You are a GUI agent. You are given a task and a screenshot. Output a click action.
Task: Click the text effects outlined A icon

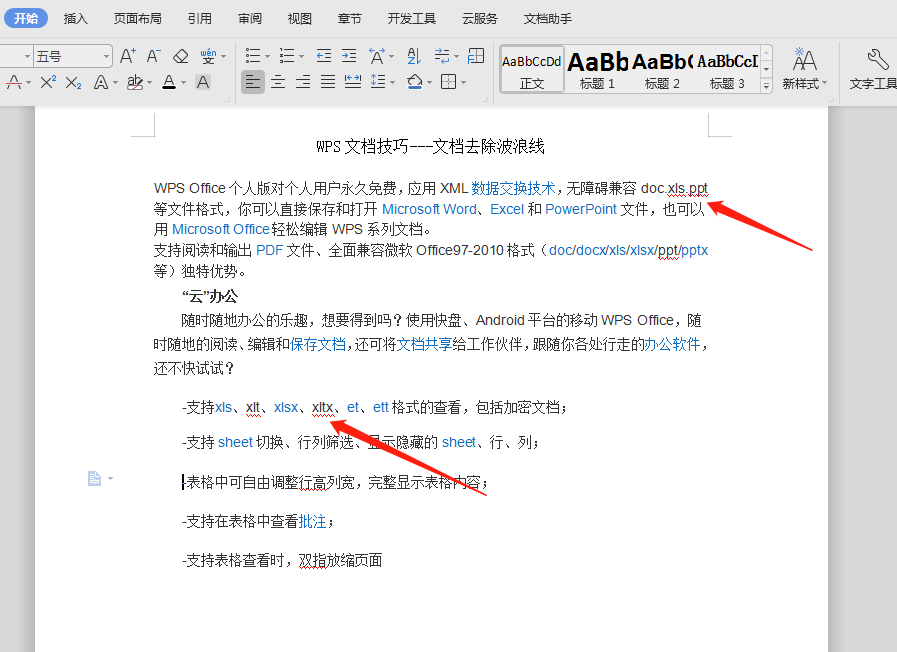(101, 82)
